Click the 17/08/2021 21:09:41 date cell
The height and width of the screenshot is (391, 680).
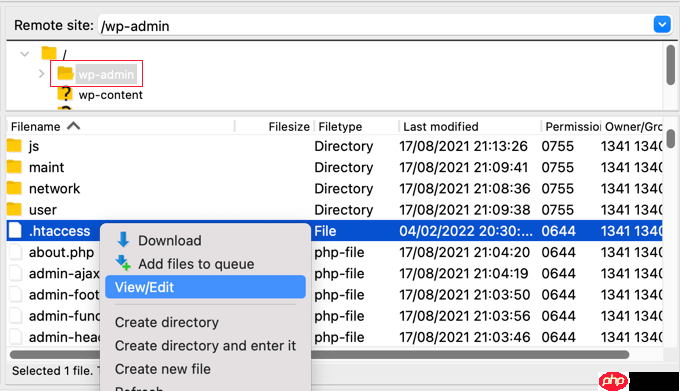pos(463,167)
